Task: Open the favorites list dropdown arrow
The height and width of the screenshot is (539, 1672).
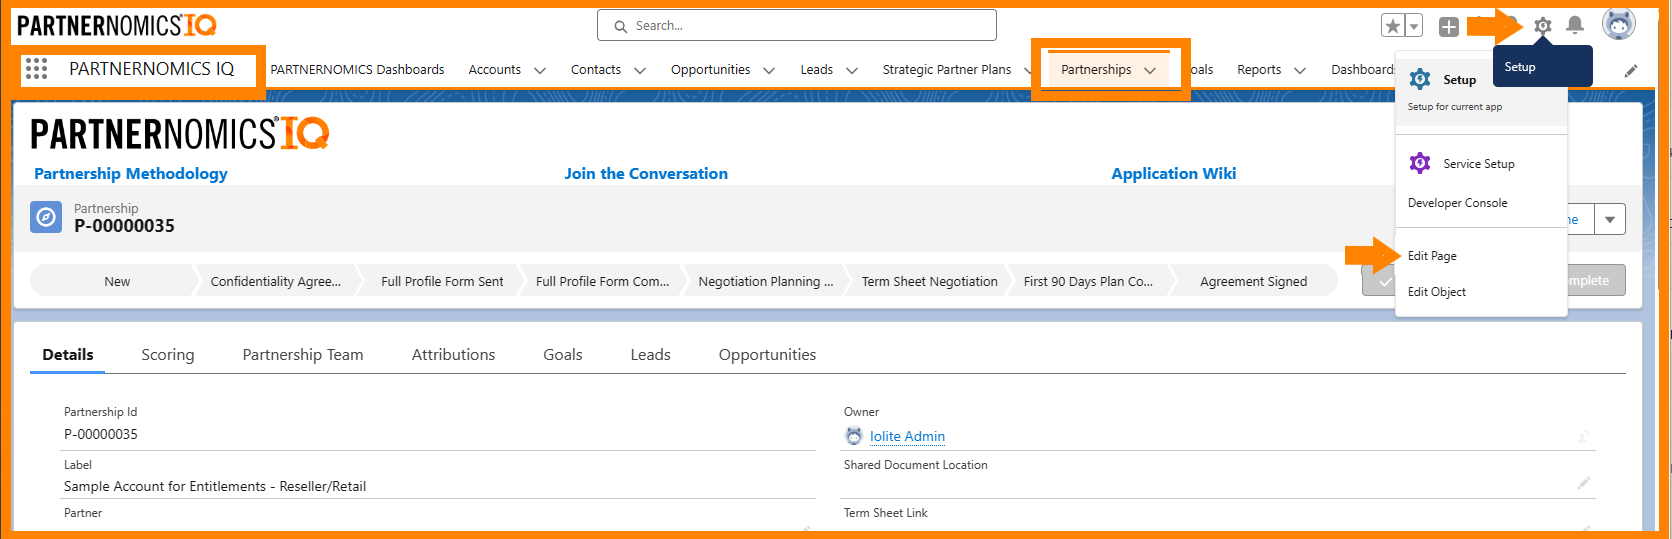Action: [1414, 26]
